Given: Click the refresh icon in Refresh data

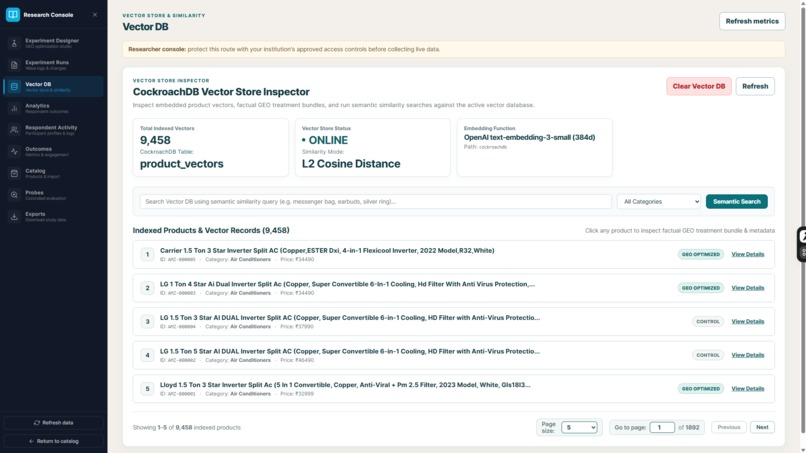Looking at the screenshot, I should point(37,423).
